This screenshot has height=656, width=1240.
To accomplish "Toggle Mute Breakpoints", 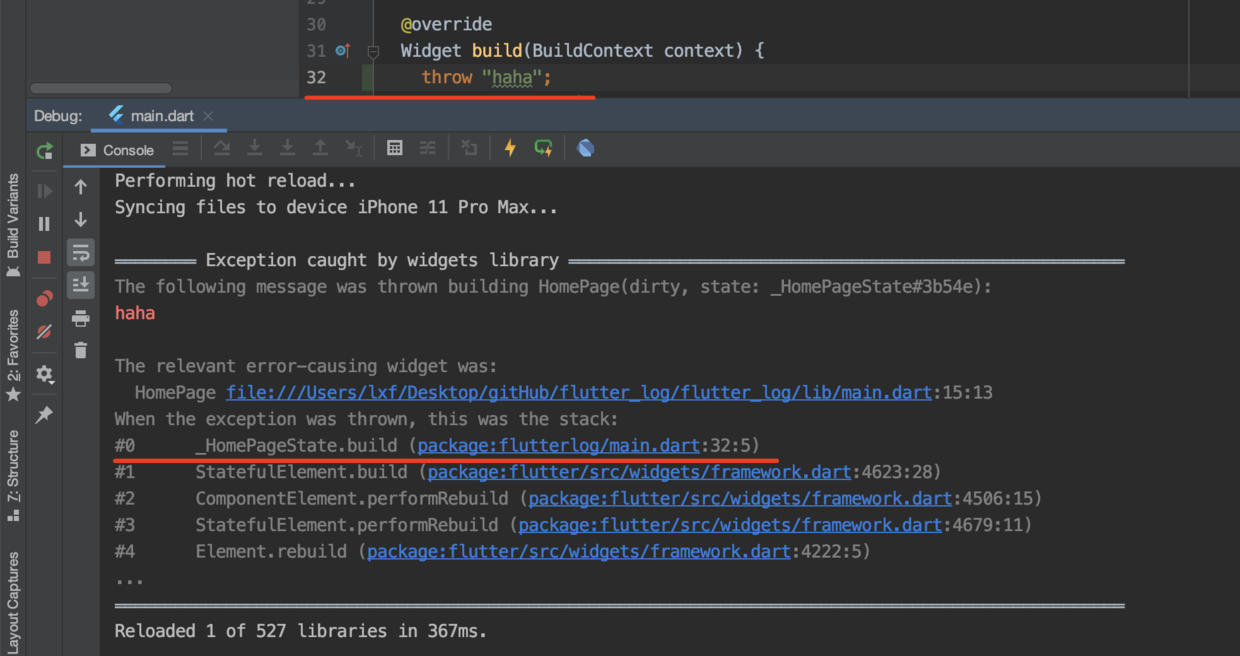I will (x=44, y=332).
